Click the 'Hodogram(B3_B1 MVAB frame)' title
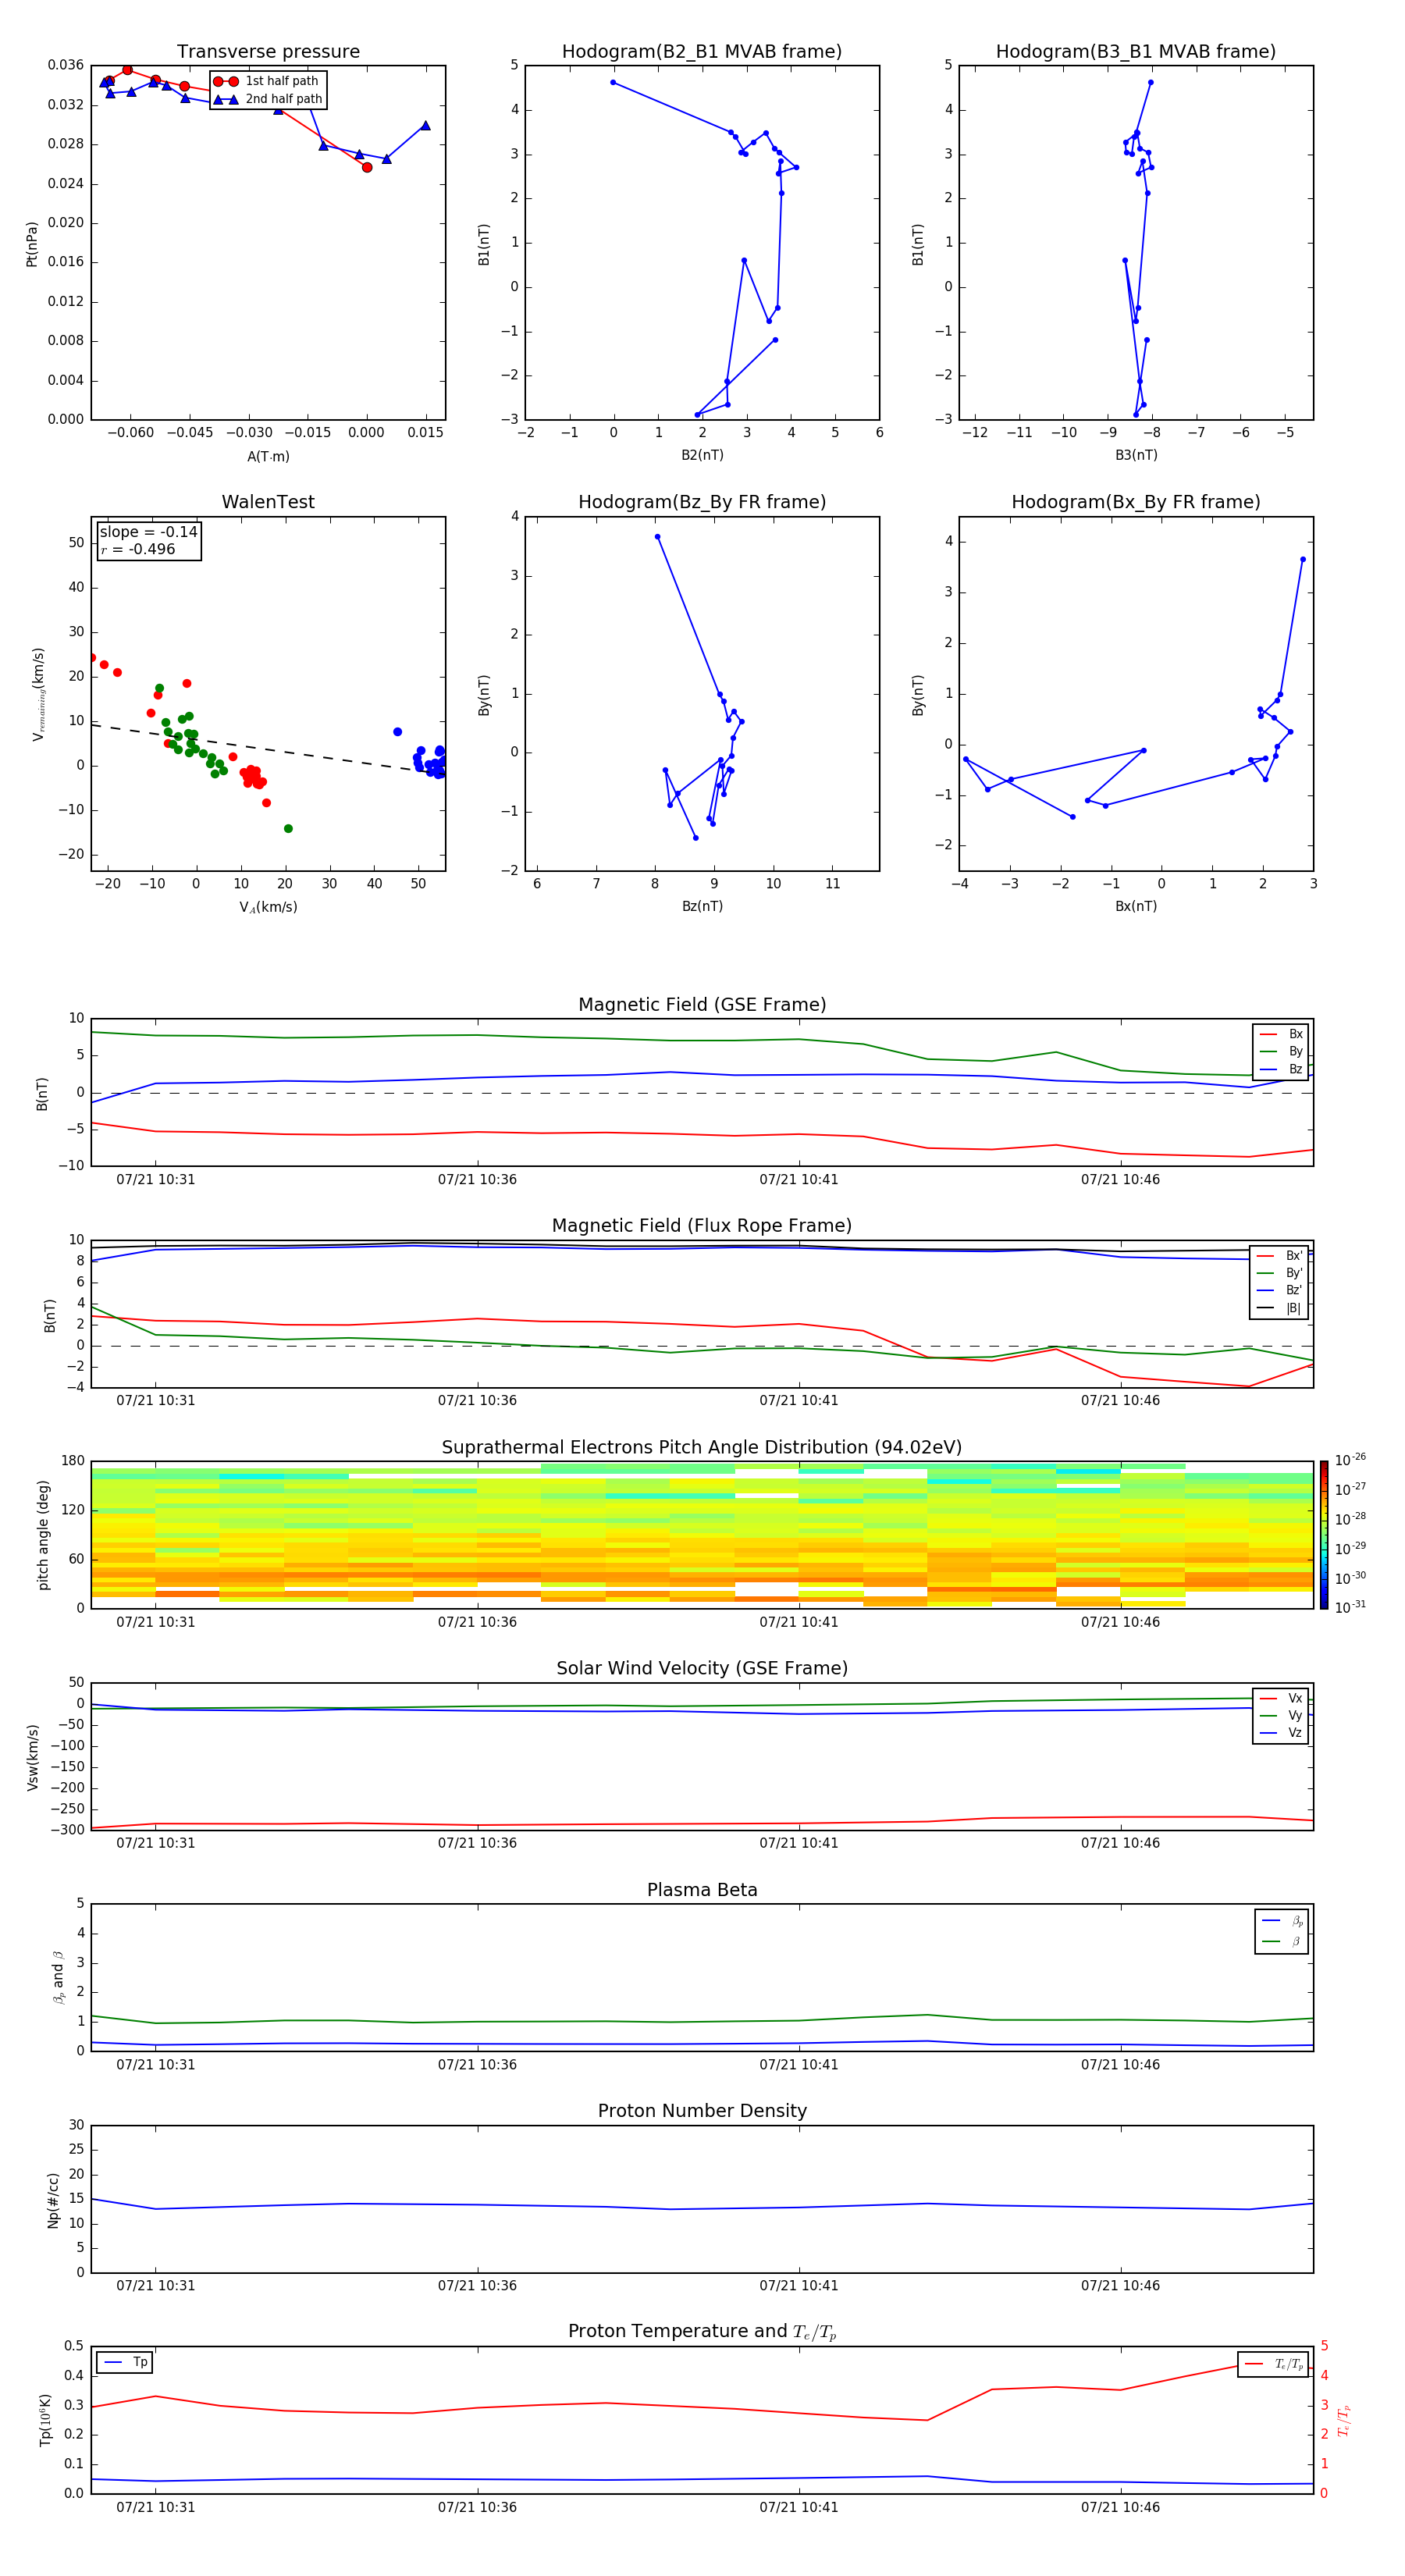The image size is (1405, 2576). 1135,52
